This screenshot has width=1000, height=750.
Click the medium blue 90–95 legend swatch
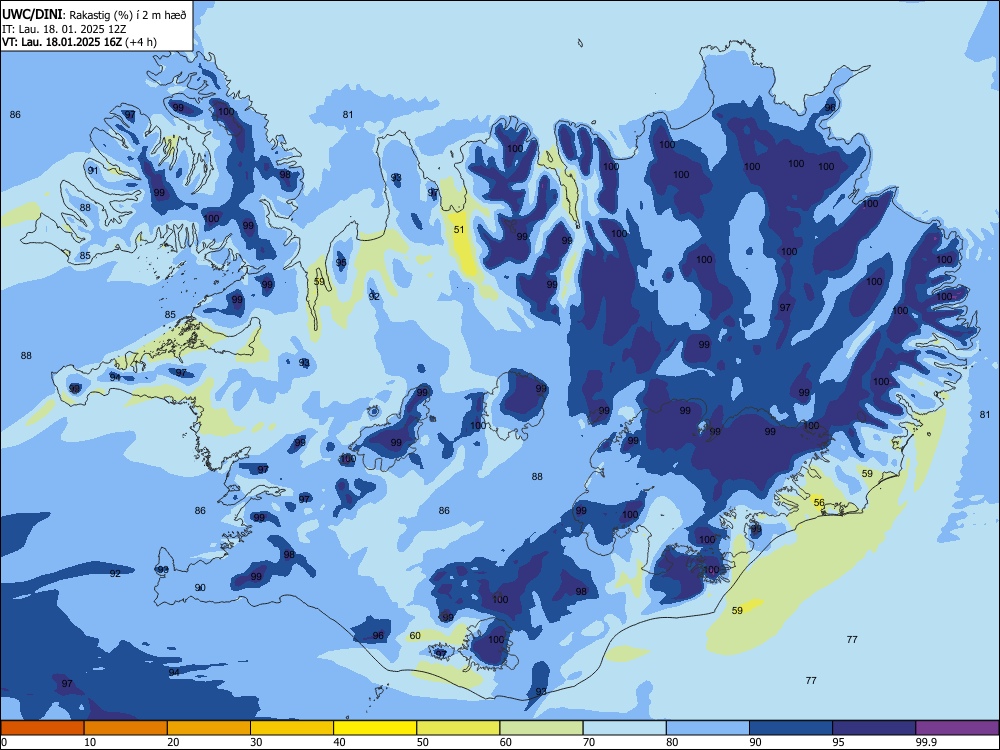point(791,728)
